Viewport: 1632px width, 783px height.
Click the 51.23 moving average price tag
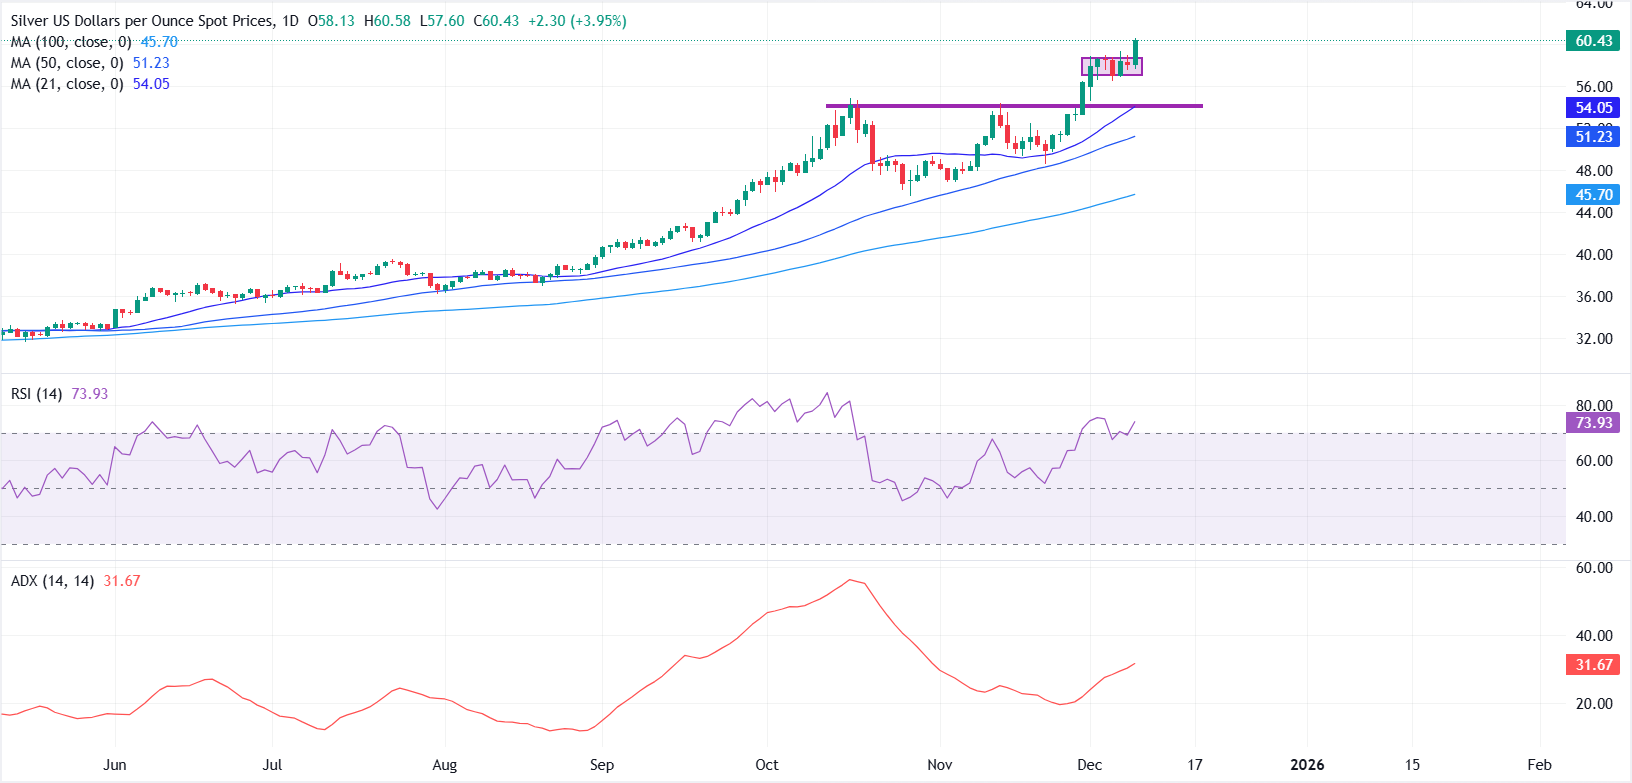click(x=1593, y=137)
